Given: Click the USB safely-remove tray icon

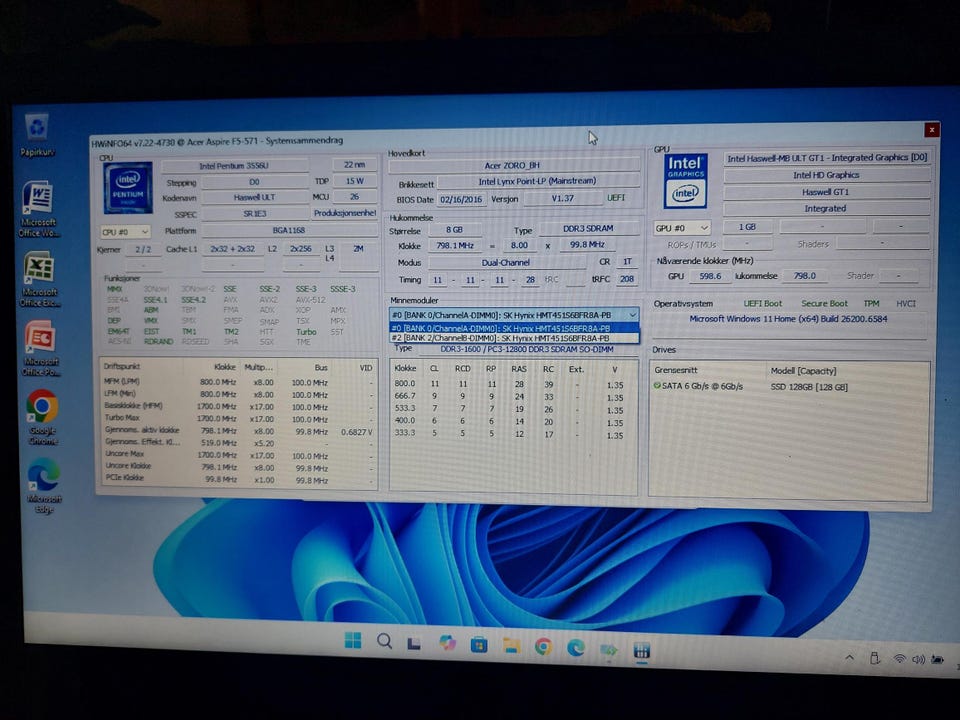Looking at the screenshot, I should point(875,658).
